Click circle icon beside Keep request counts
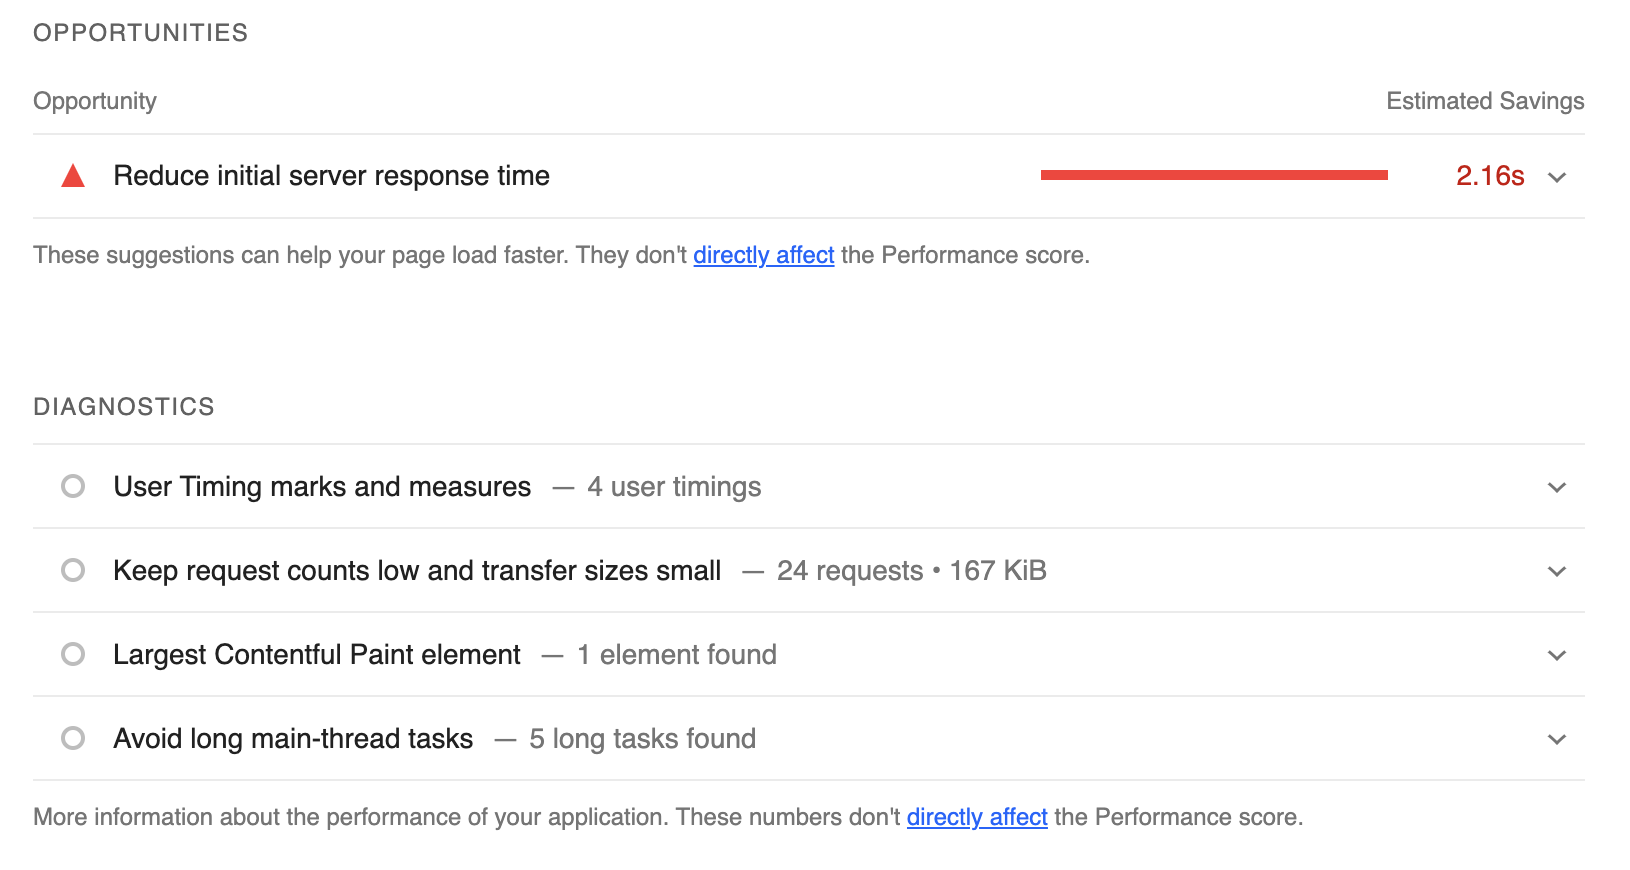 (x=73, y=570)
